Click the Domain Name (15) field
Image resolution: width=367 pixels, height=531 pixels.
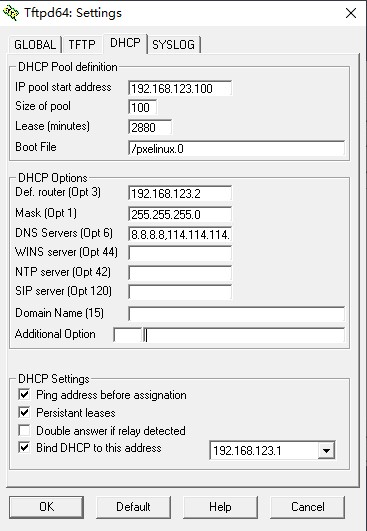(x=237, y=314)
